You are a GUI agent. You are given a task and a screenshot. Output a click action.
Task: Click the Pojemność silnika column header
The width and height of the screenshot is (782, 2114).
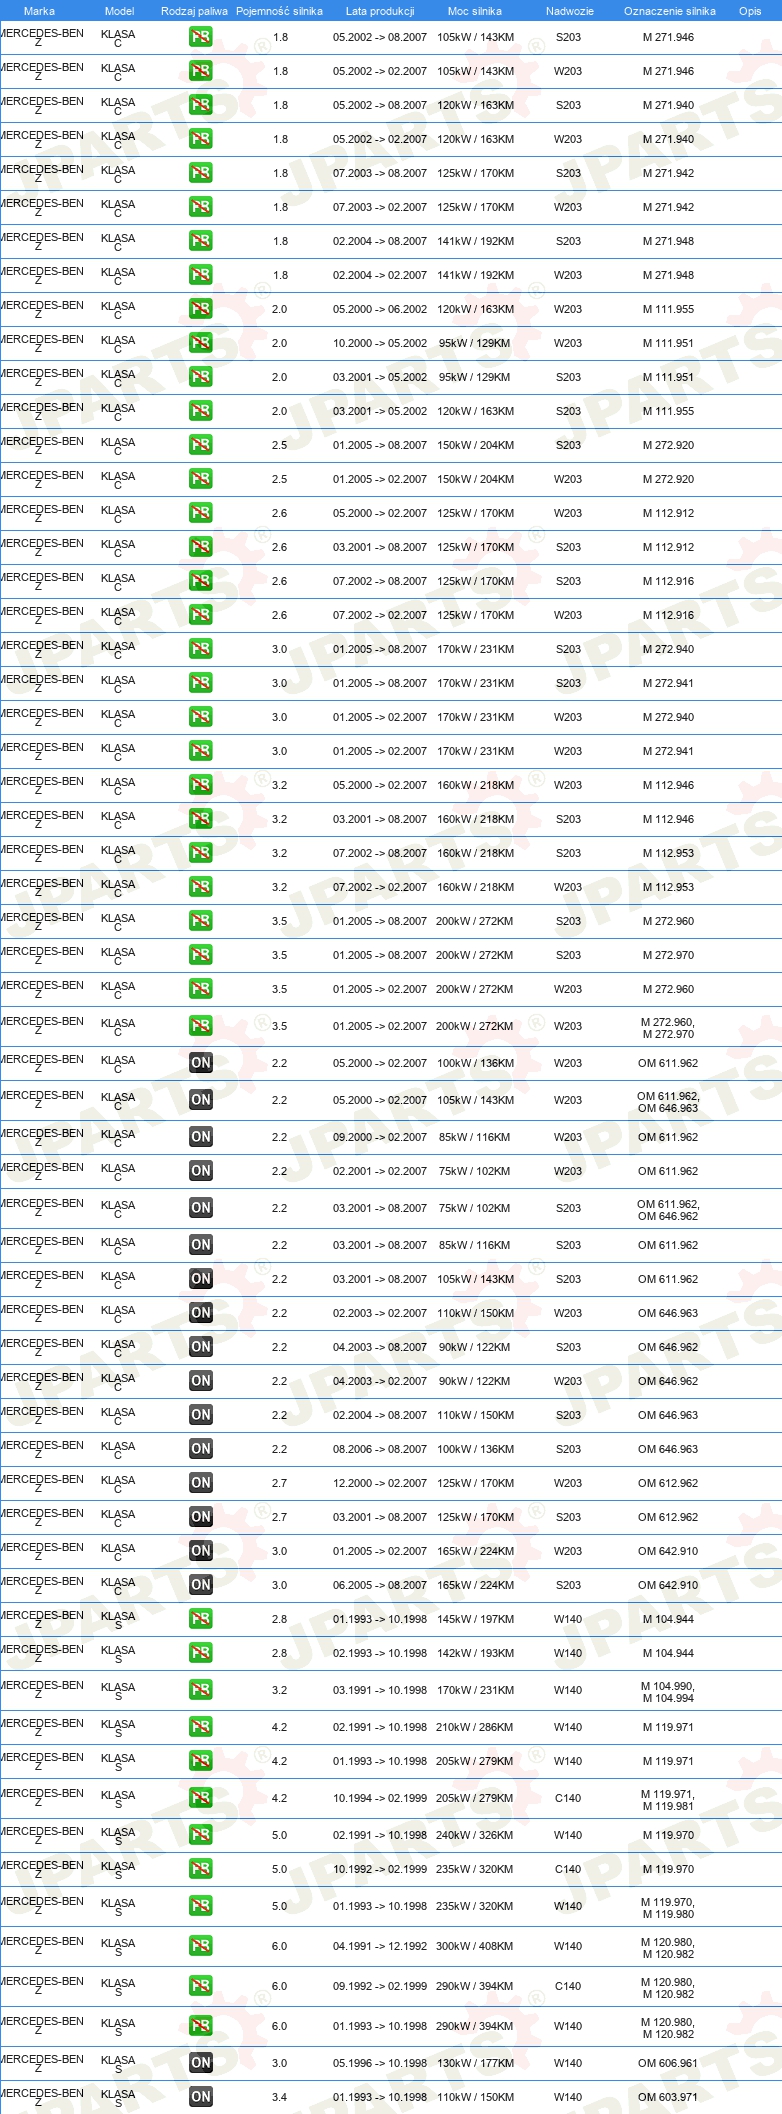pos(279,11)
